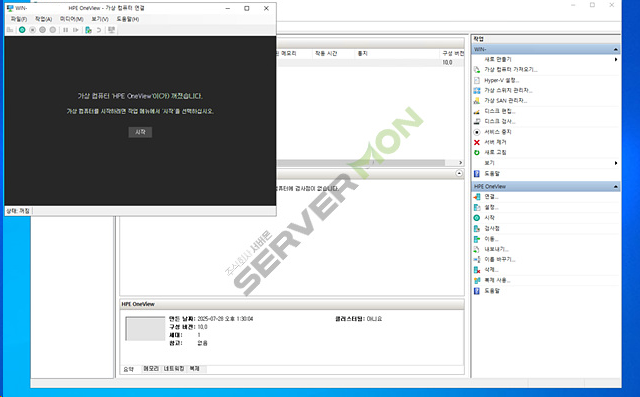The image size is (640, 397).
Task: Sort by the 작동 시간 column header
Action: point(333,53)
